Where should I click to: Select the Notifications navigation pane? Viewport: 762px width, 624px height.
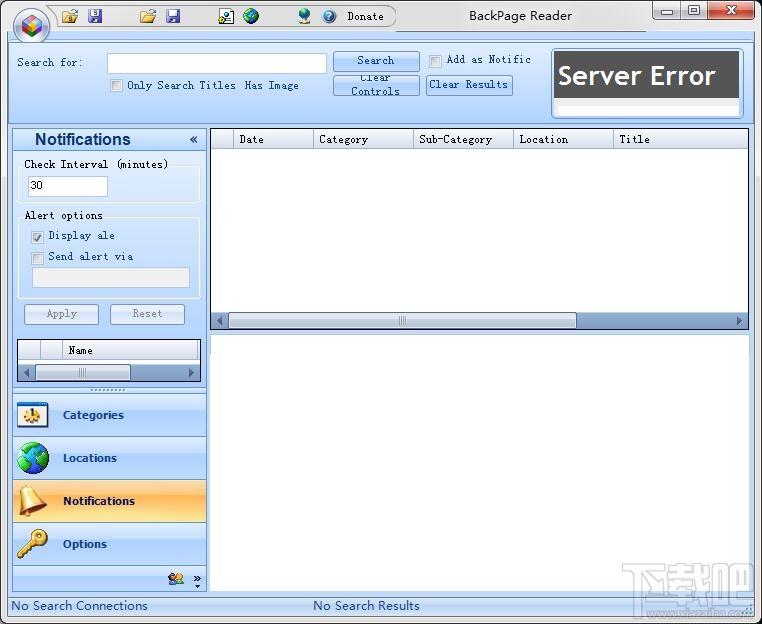[x=109, y=501]
